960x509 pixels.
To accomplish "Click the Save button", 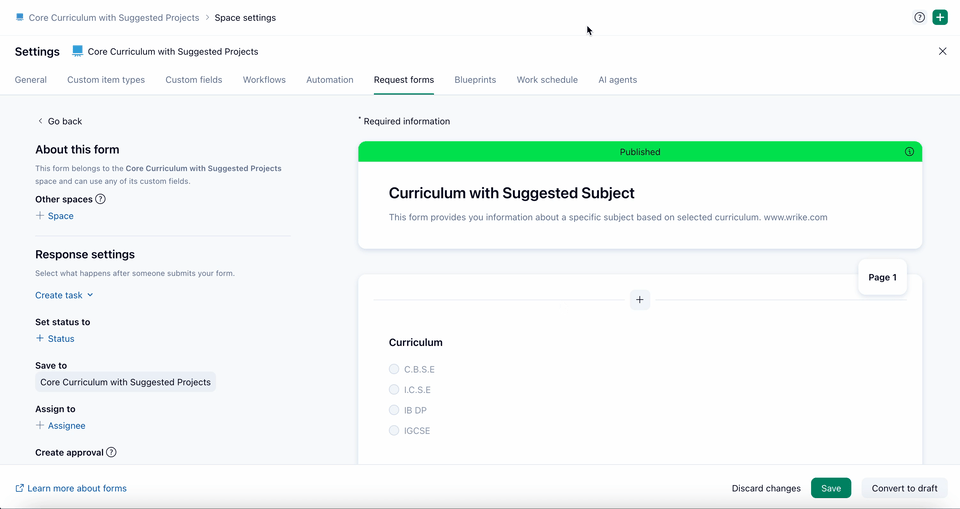I will pyautogui.click(x=831, y=488).
